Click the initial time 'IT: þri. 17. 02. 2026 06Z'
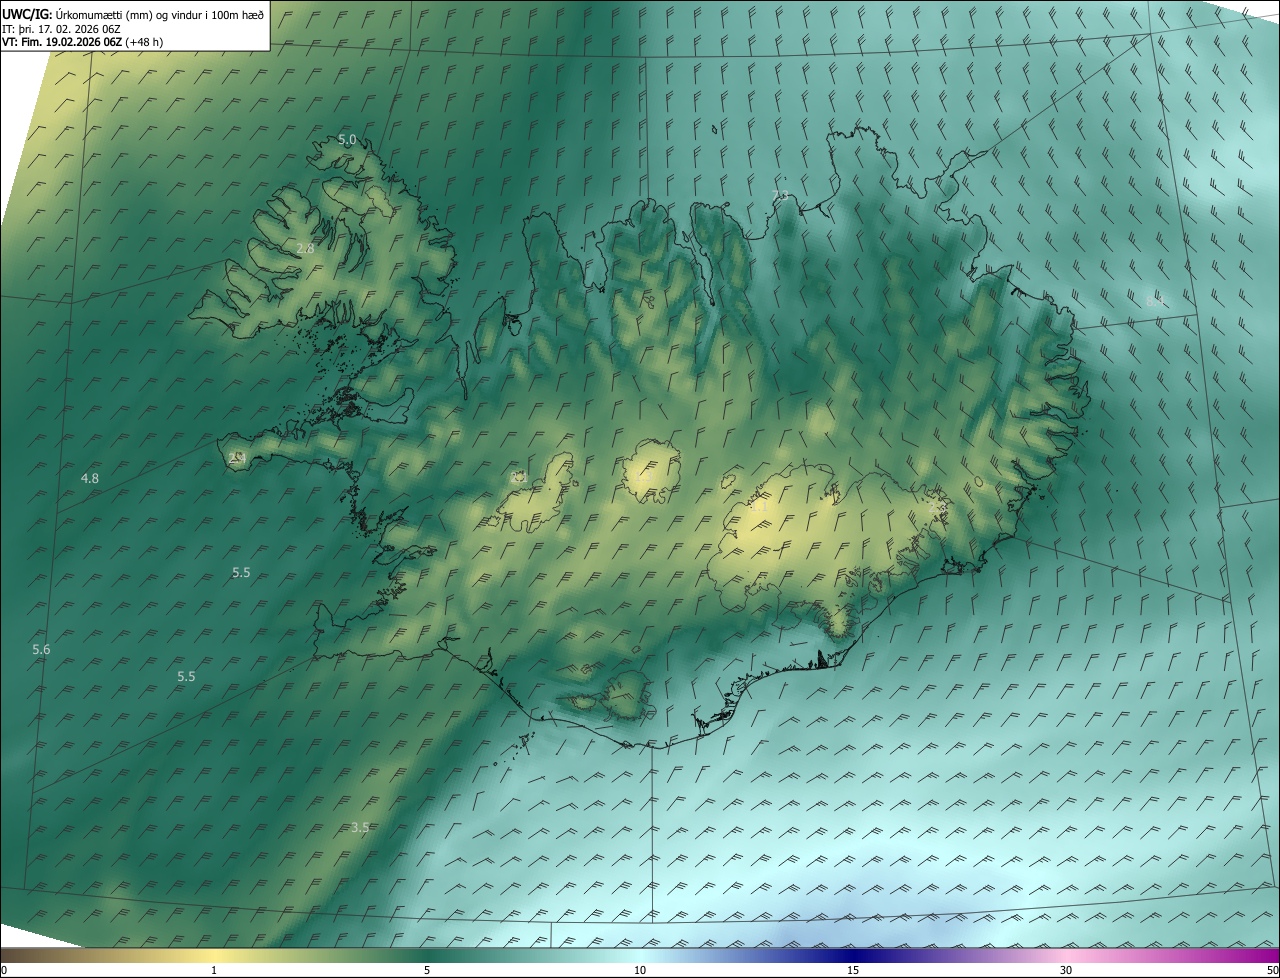Viewport: 1280px width, 978px height. [62, 29]
